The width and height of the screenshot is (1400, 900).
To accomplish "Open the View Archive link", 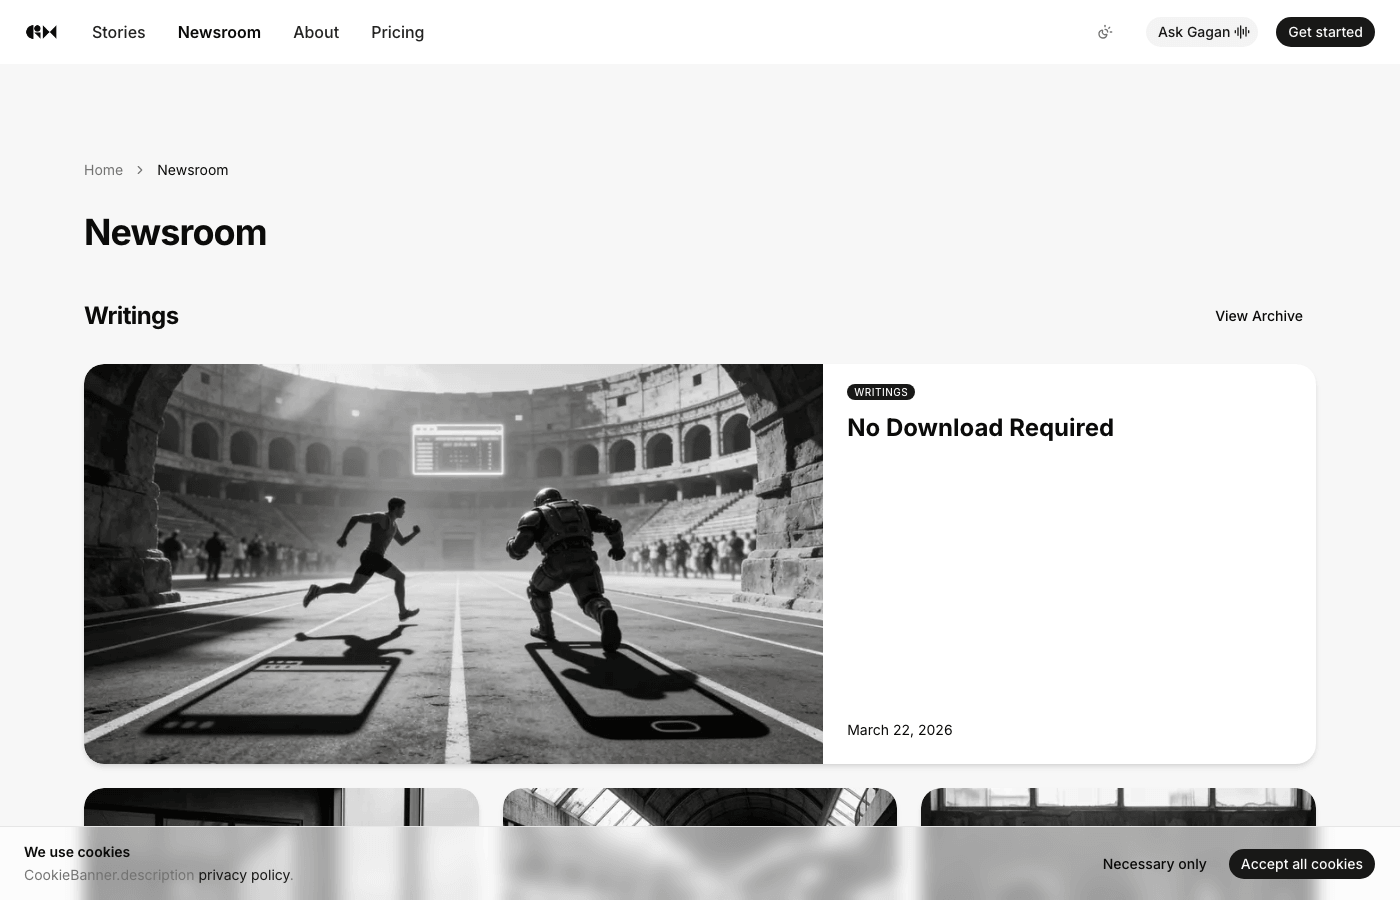I will 1258,316.
